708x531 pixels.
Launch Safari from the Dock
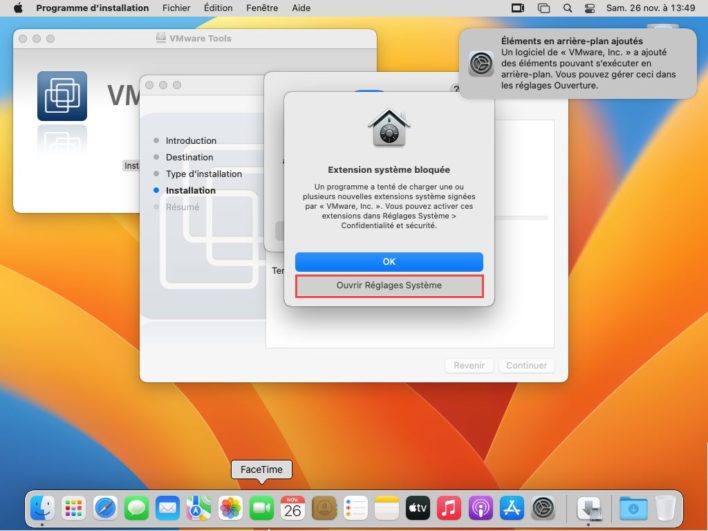[105, 508]
